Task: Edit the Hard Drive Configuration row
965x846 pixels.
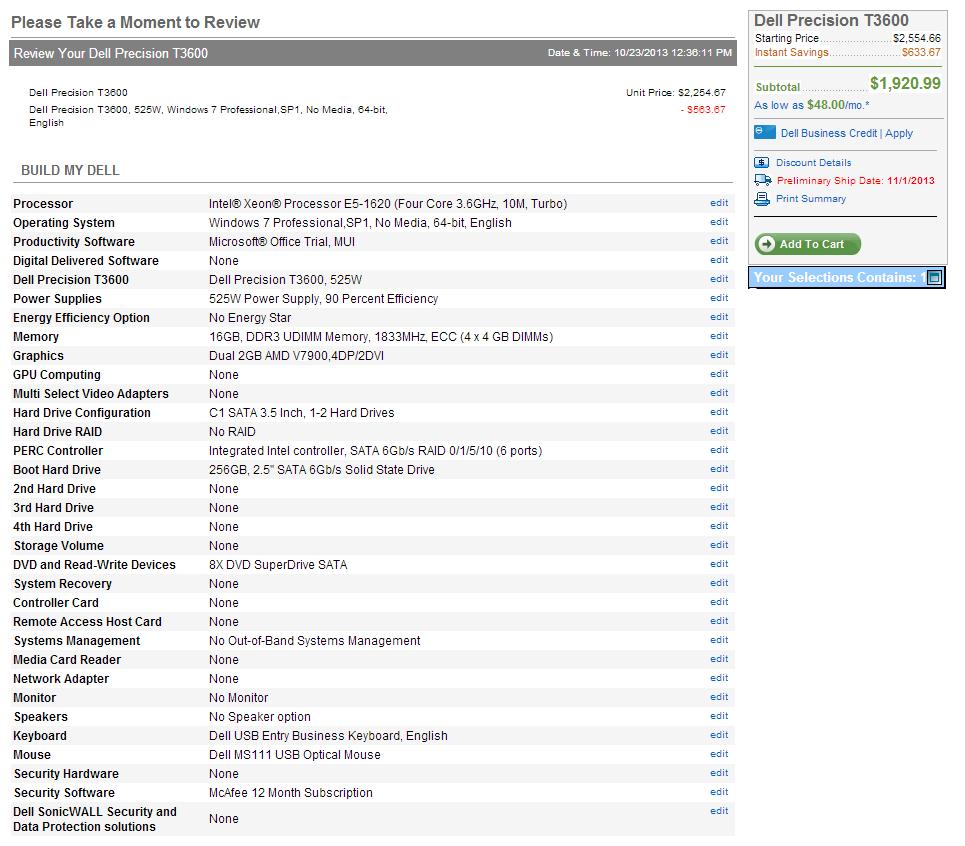Action: click(719, 412)
